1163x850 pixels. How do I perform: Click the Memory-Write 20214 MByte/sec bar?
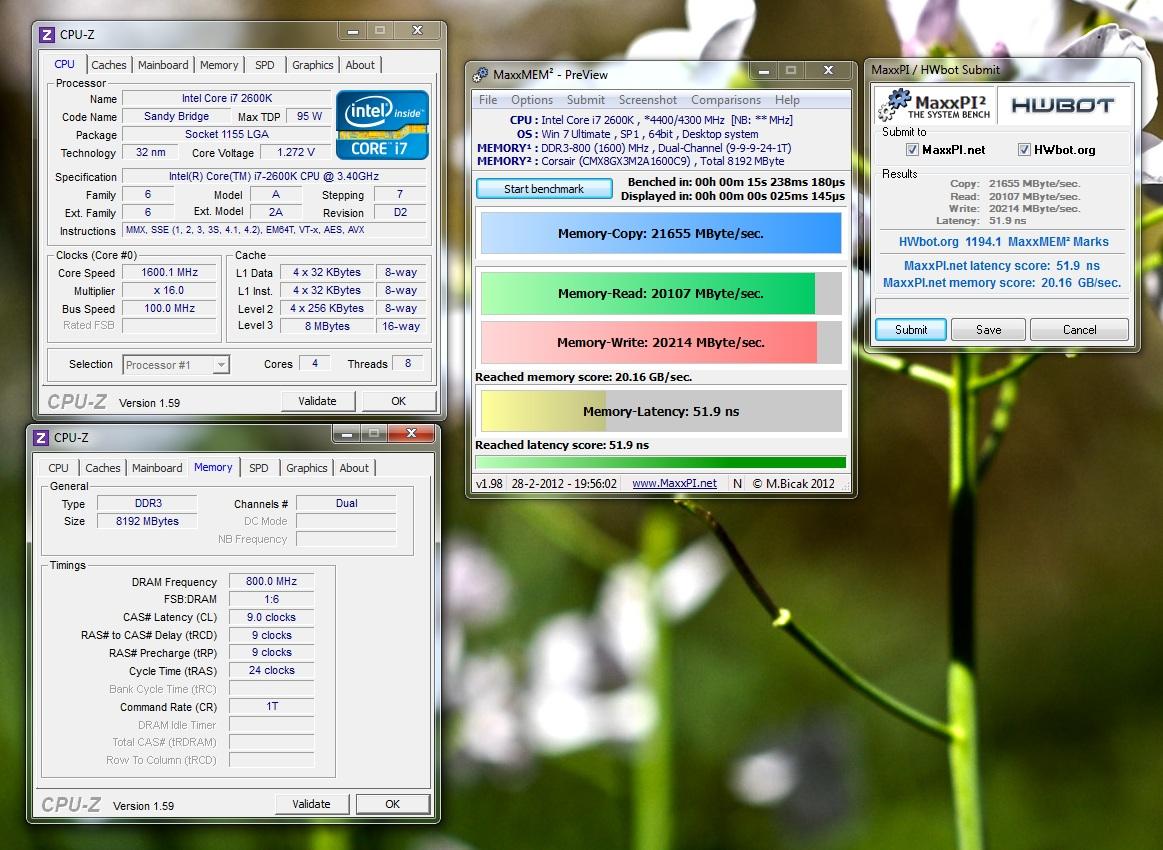pyautogui.click(x=661, y=343)
